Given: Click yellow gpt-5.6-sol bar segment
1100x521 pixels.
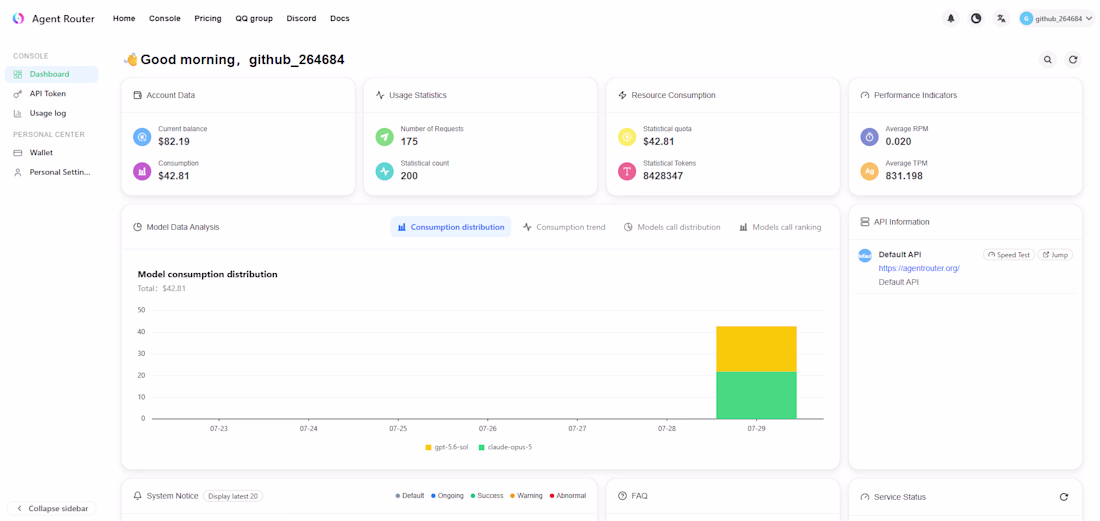Looking at the screenshot, I should pyautogui.click(x=756, y=349).
